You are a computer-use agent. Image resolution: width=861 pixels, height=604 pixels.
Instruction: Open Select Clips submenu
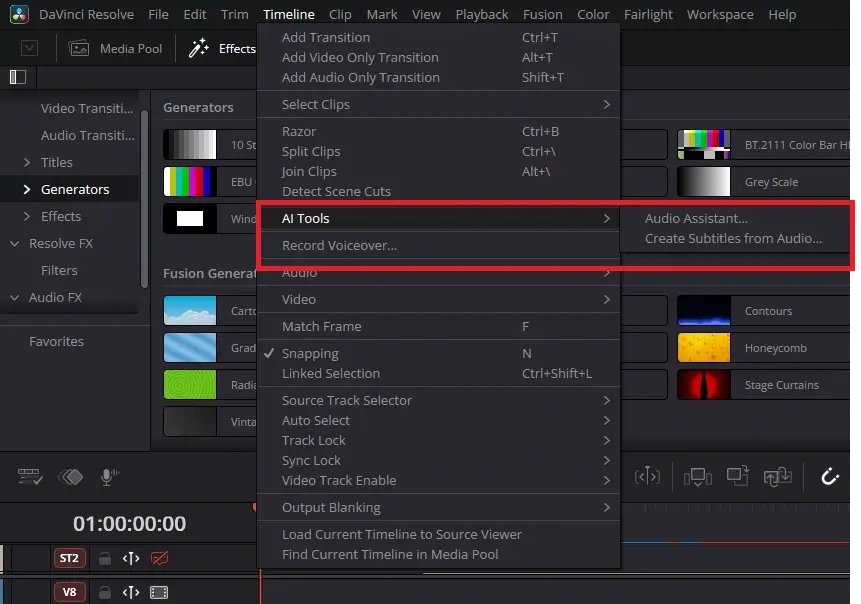(439, 104)
